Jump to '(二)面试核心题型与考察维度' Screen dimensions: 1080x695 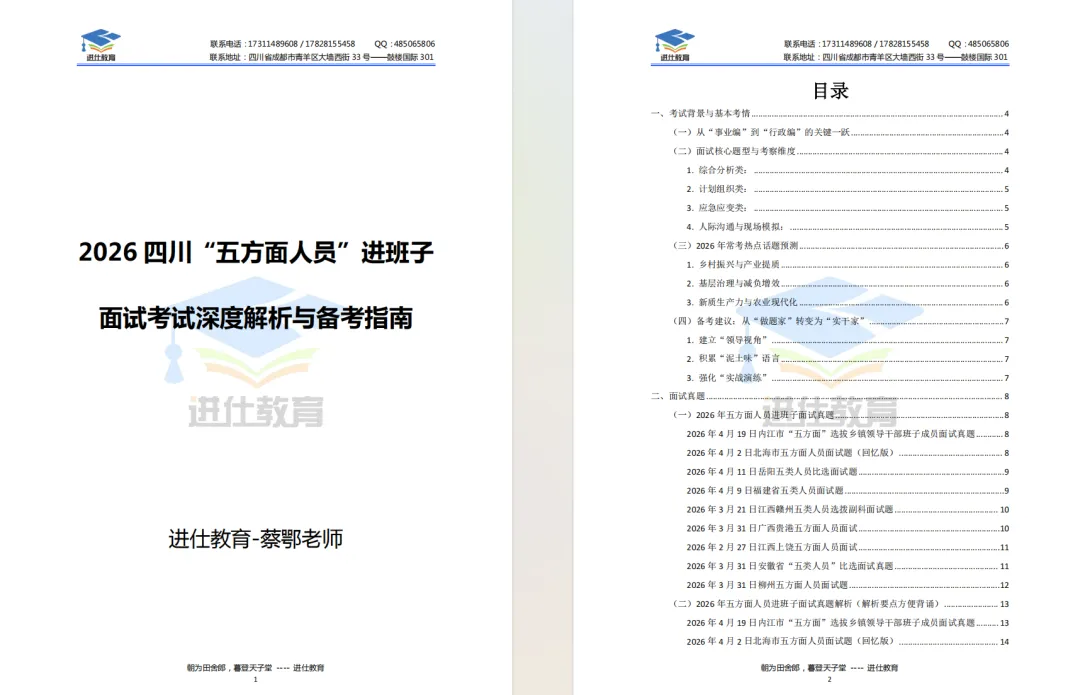840,151
